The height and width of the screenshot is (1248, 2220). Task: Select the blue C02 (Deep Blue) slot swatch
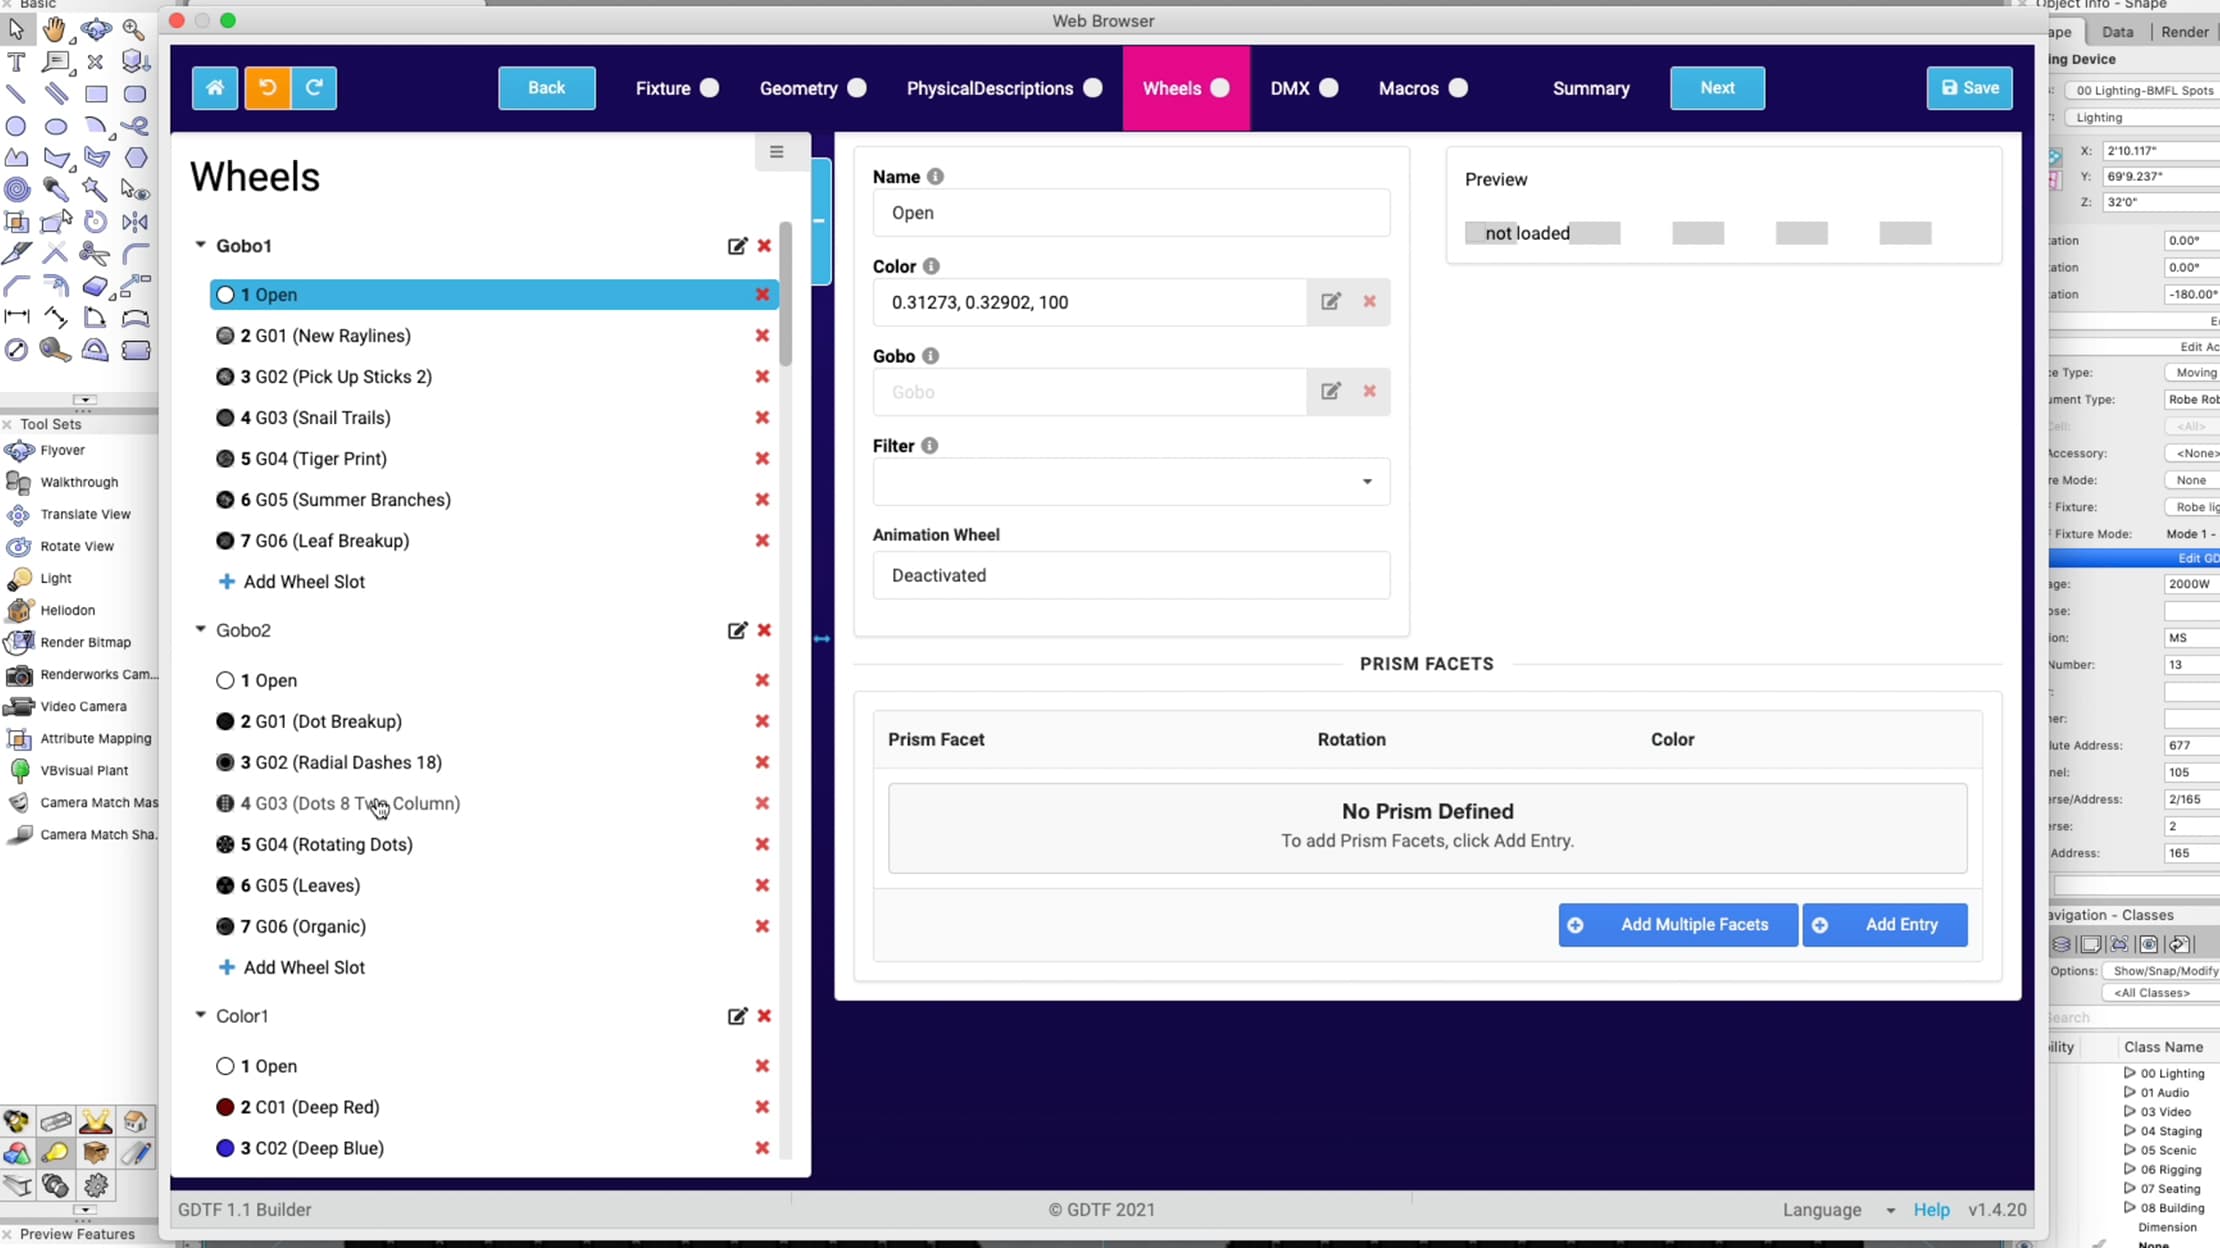tap(225, 1148)
